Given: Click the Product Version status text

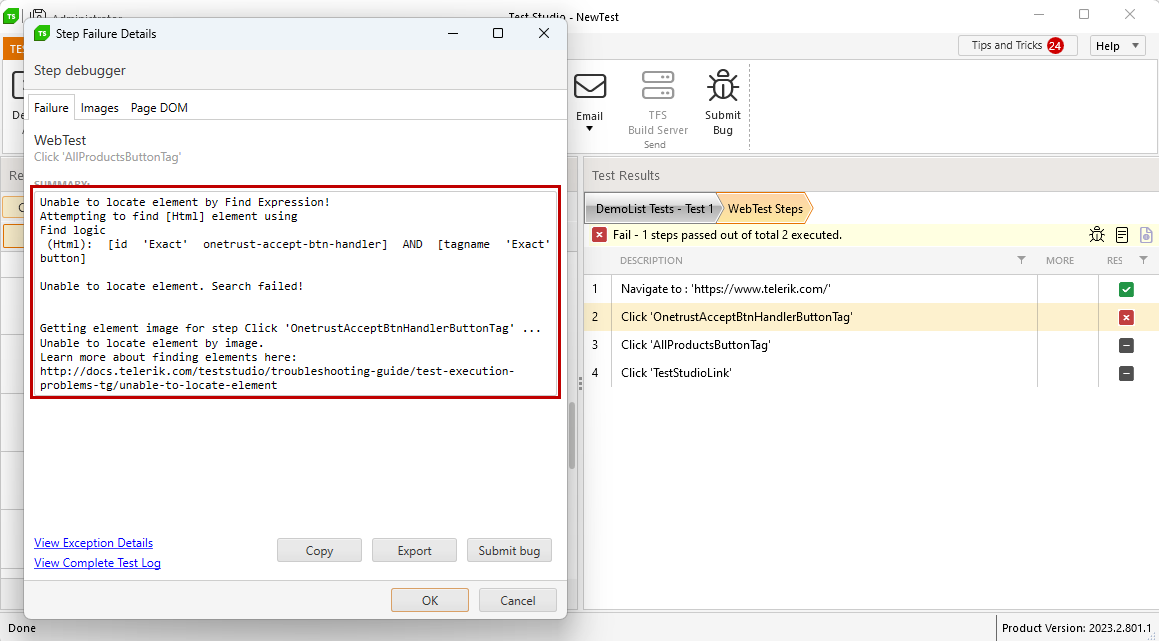Looking at the screenshot, I should point(1076,628).
